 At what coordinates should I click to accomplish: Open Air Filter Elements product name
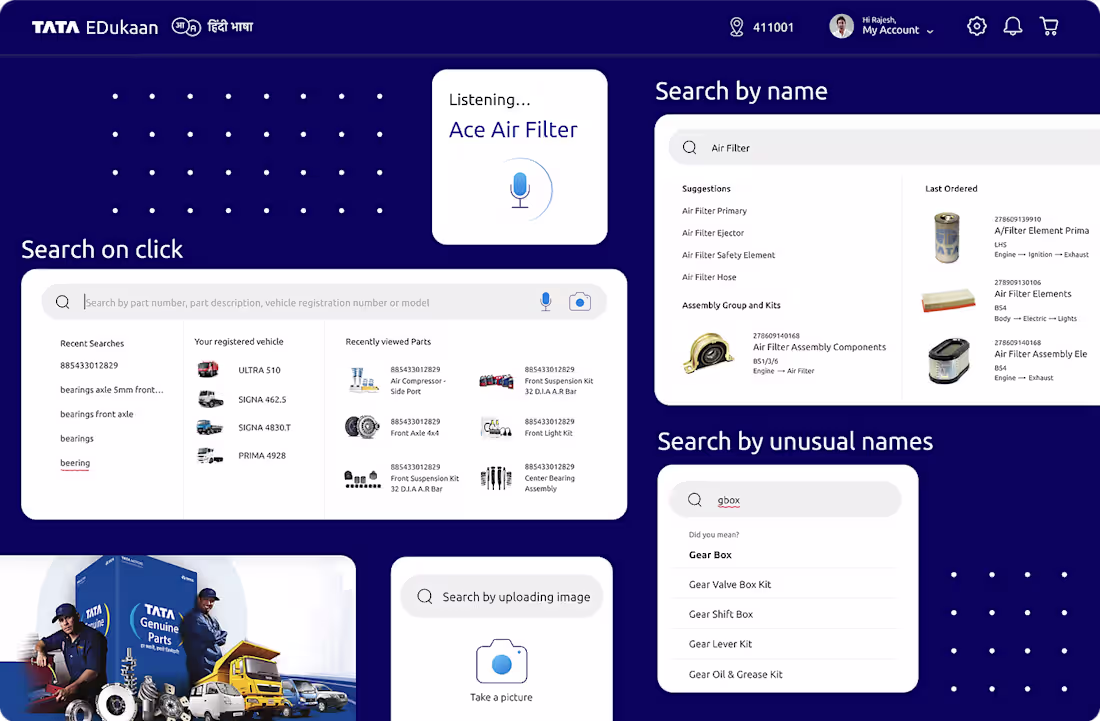coord(1033,294)
